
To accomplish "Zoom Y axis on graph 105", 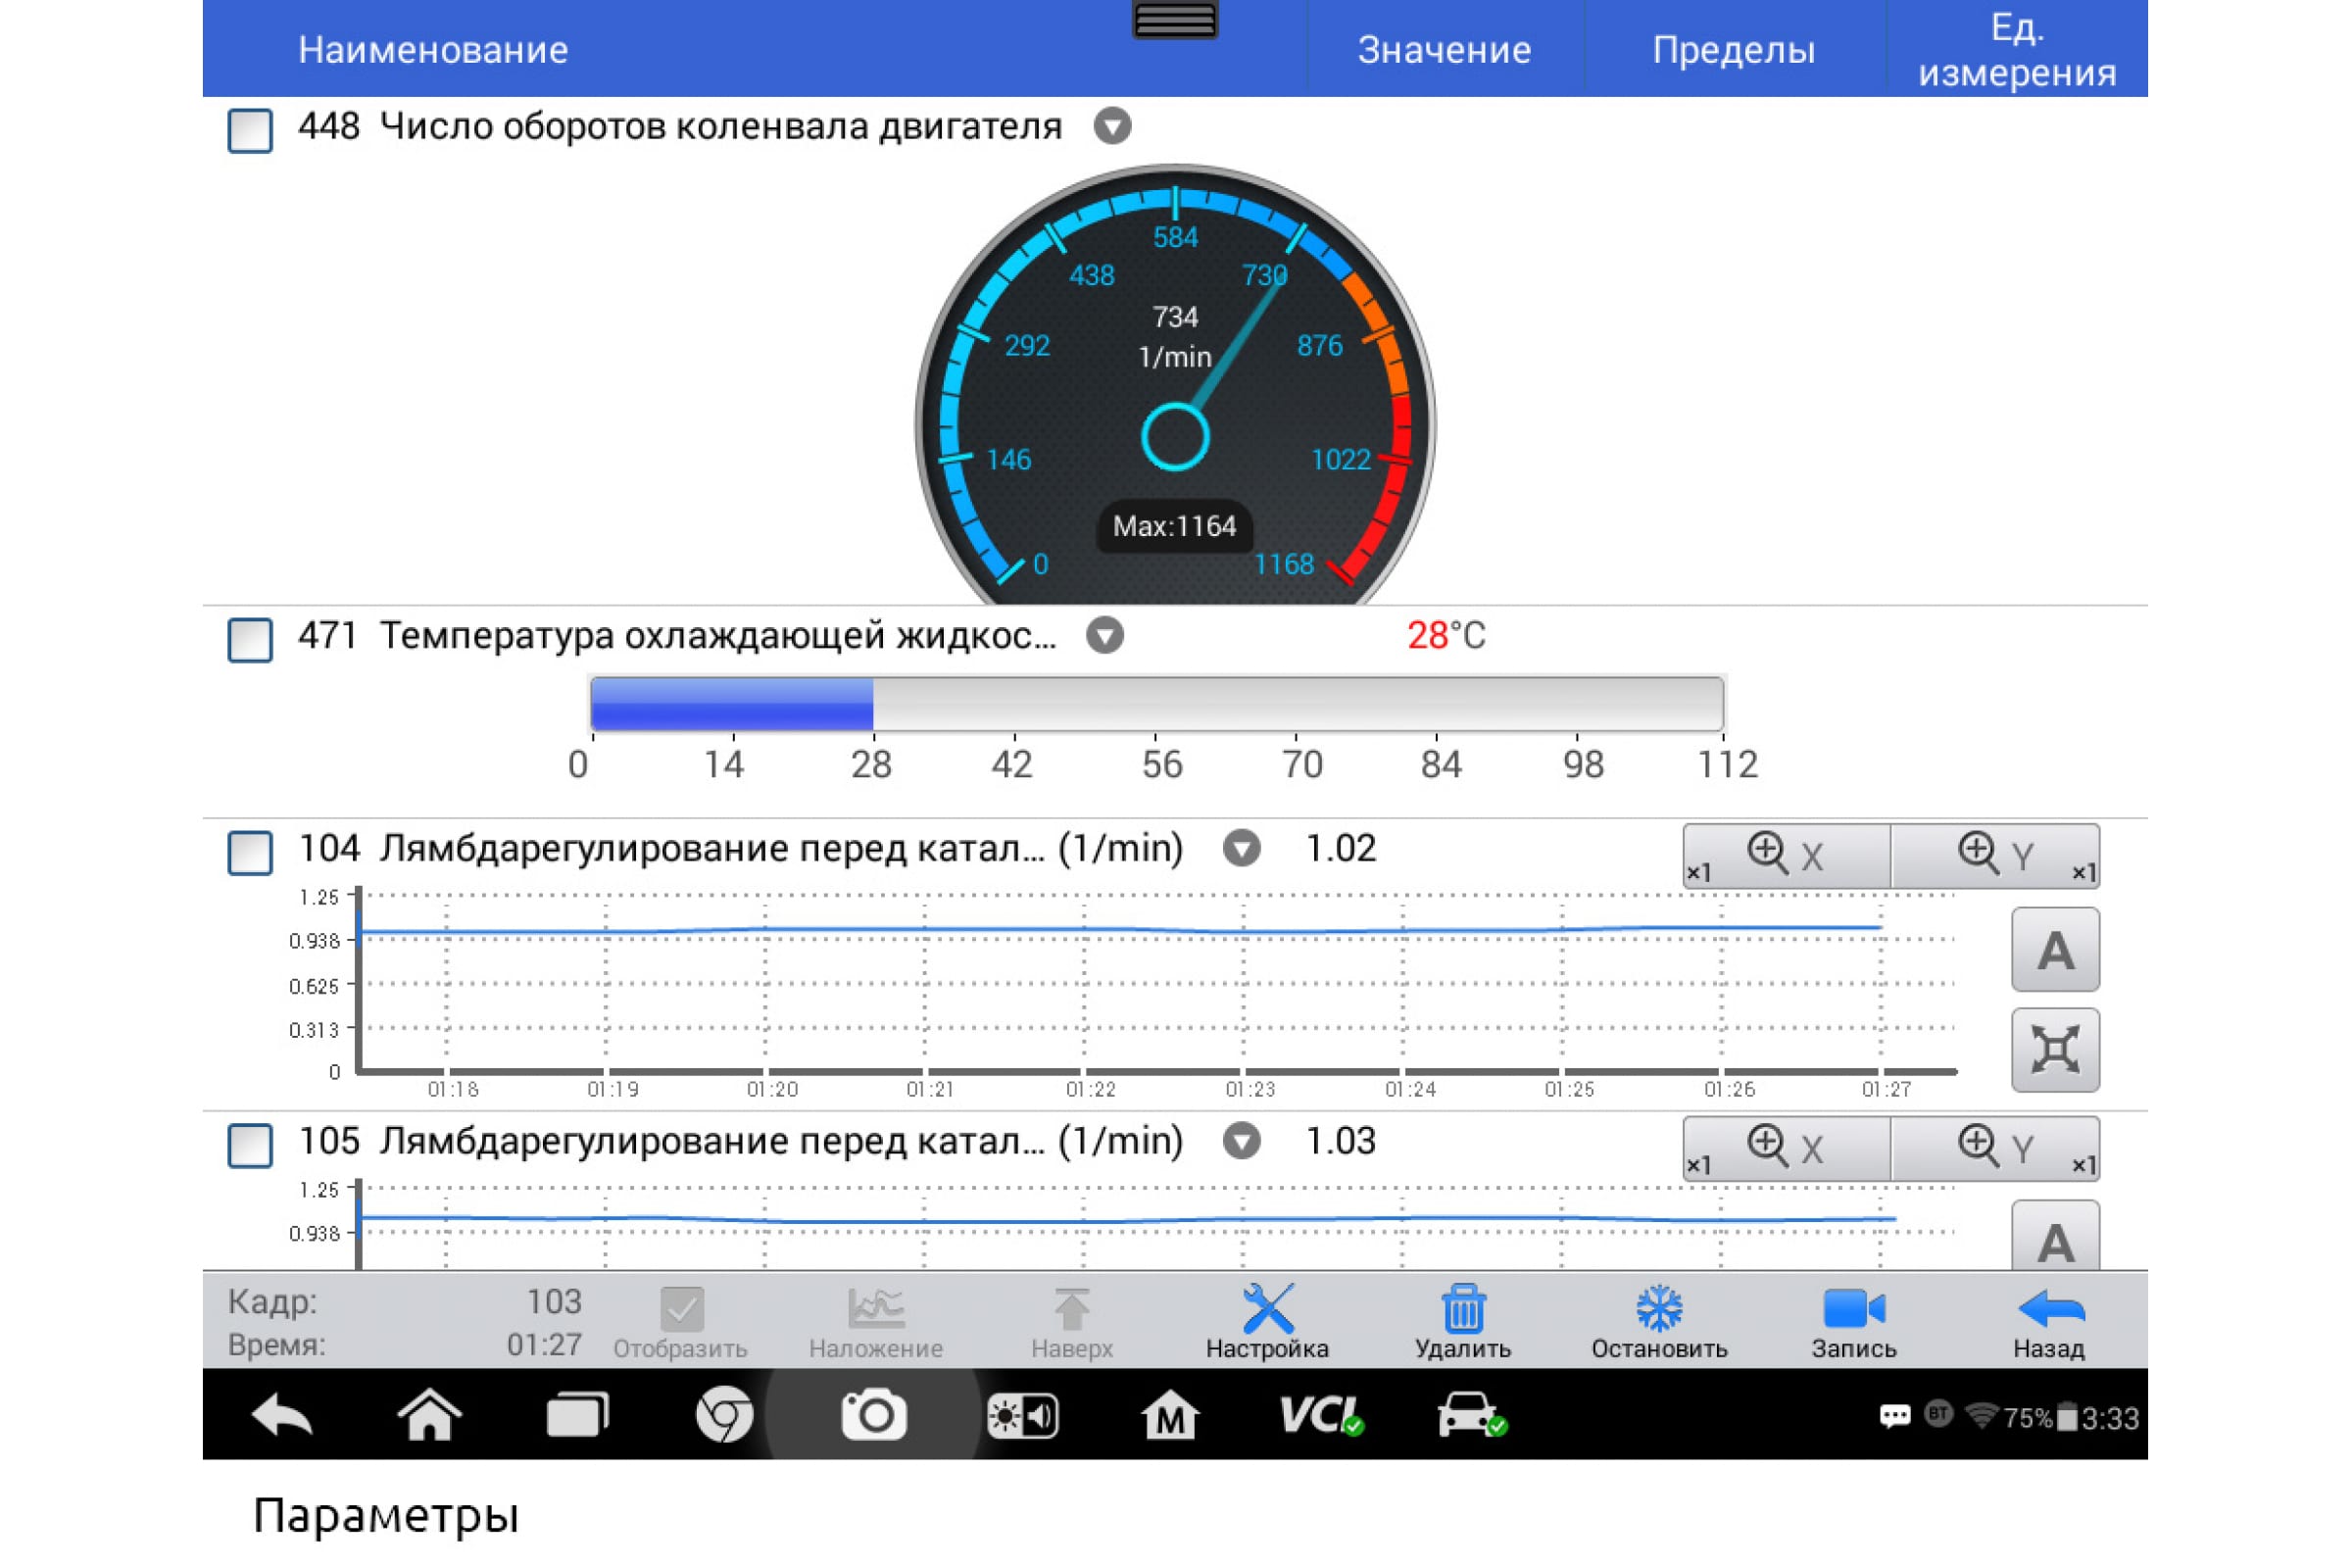I will (x=1996, y=1148).
